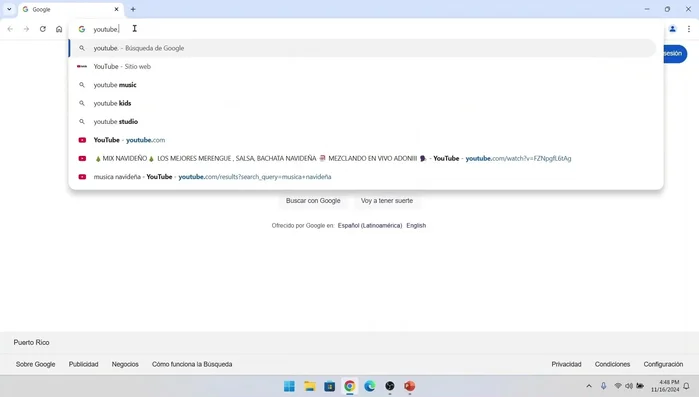
Task: Close the Google tab
Action: tap(116, 9)
